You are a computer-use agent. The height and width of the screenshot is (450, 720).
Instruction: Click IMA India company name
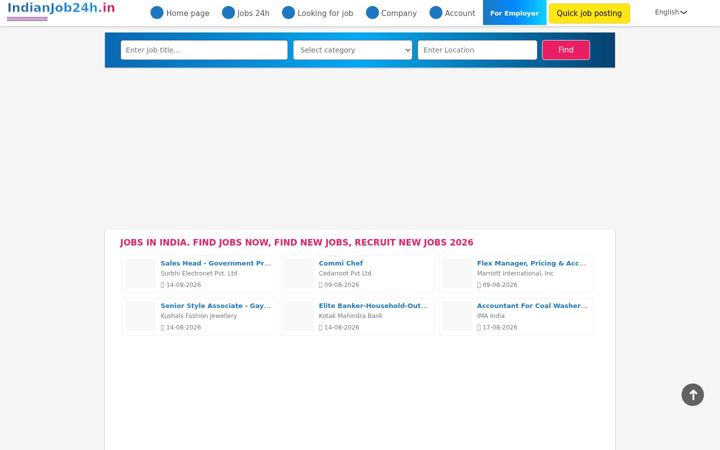click(x=490, y=316)
